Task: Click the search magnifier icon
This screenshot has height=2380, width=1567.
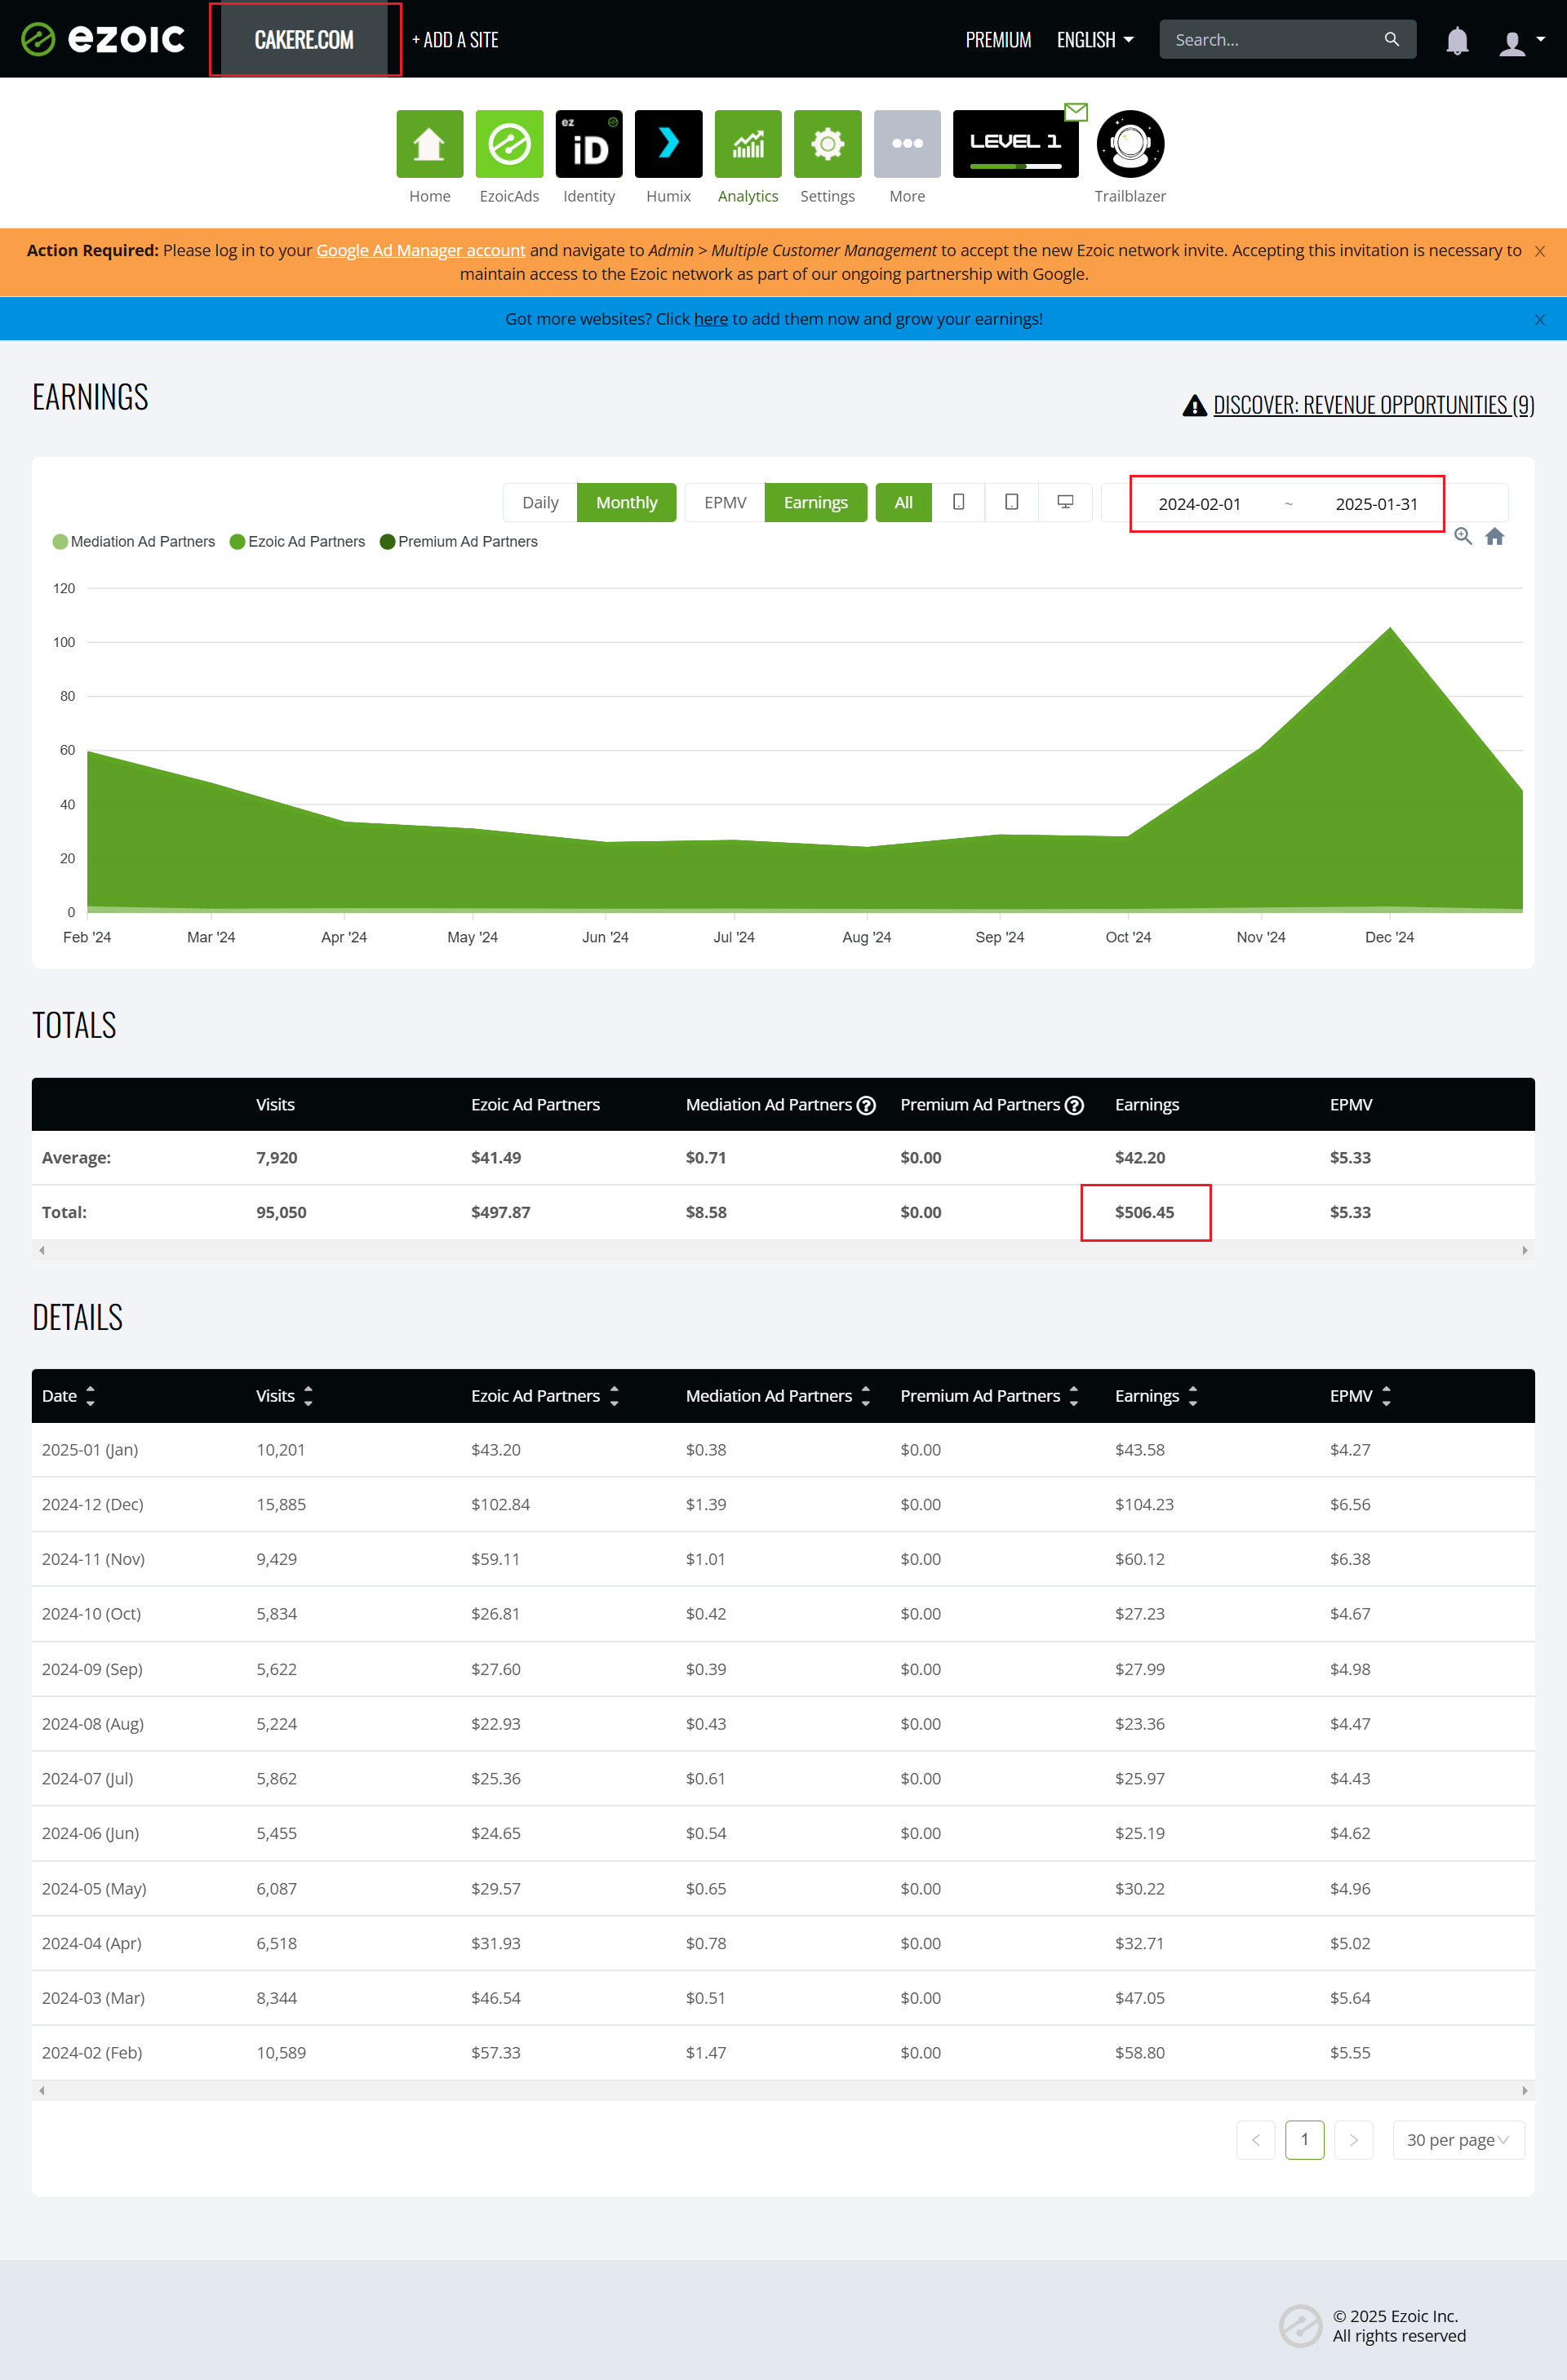Action: (x=1391, y=39)
